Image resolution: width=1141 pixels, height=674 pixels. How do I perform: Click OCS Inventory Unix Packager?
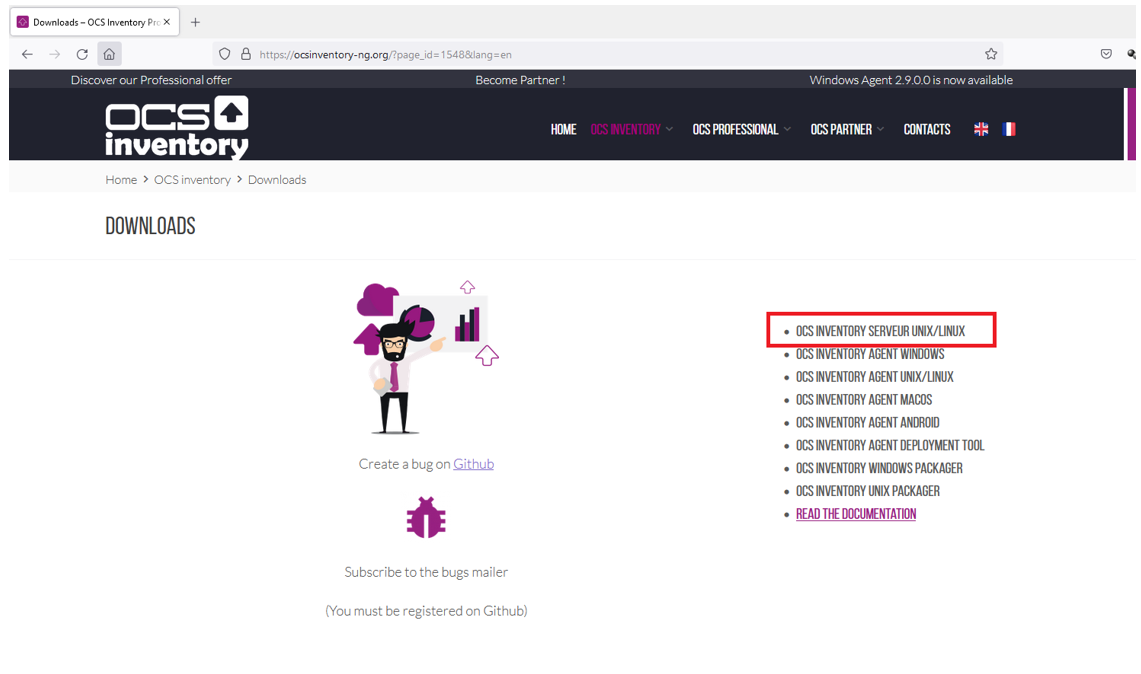[x=867, y=491]
